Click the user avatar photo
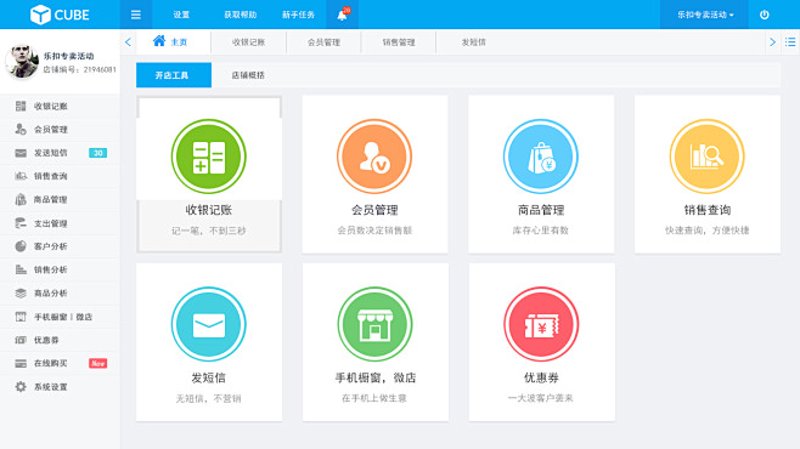The height and width of the screenshot is (449, 800). pyautogui.click(x=22, y=62)
